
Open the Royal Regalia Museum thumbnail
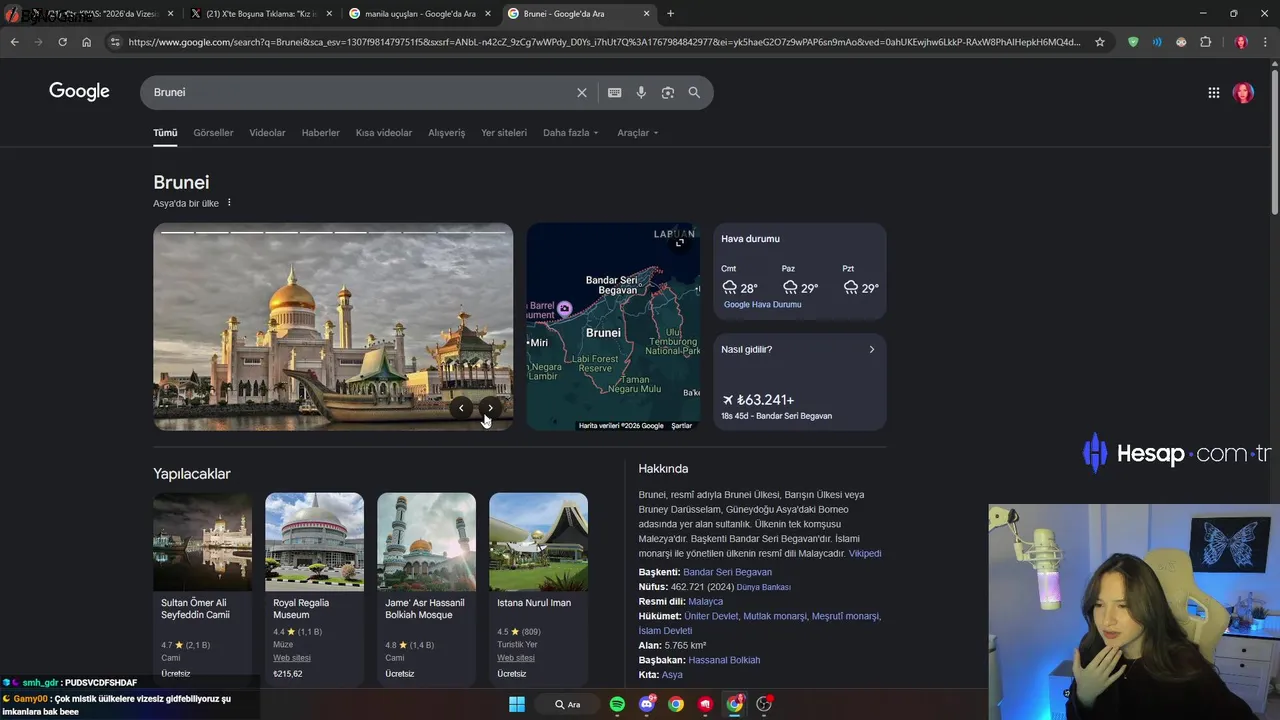pyautogui.click(x=314, y=541)
